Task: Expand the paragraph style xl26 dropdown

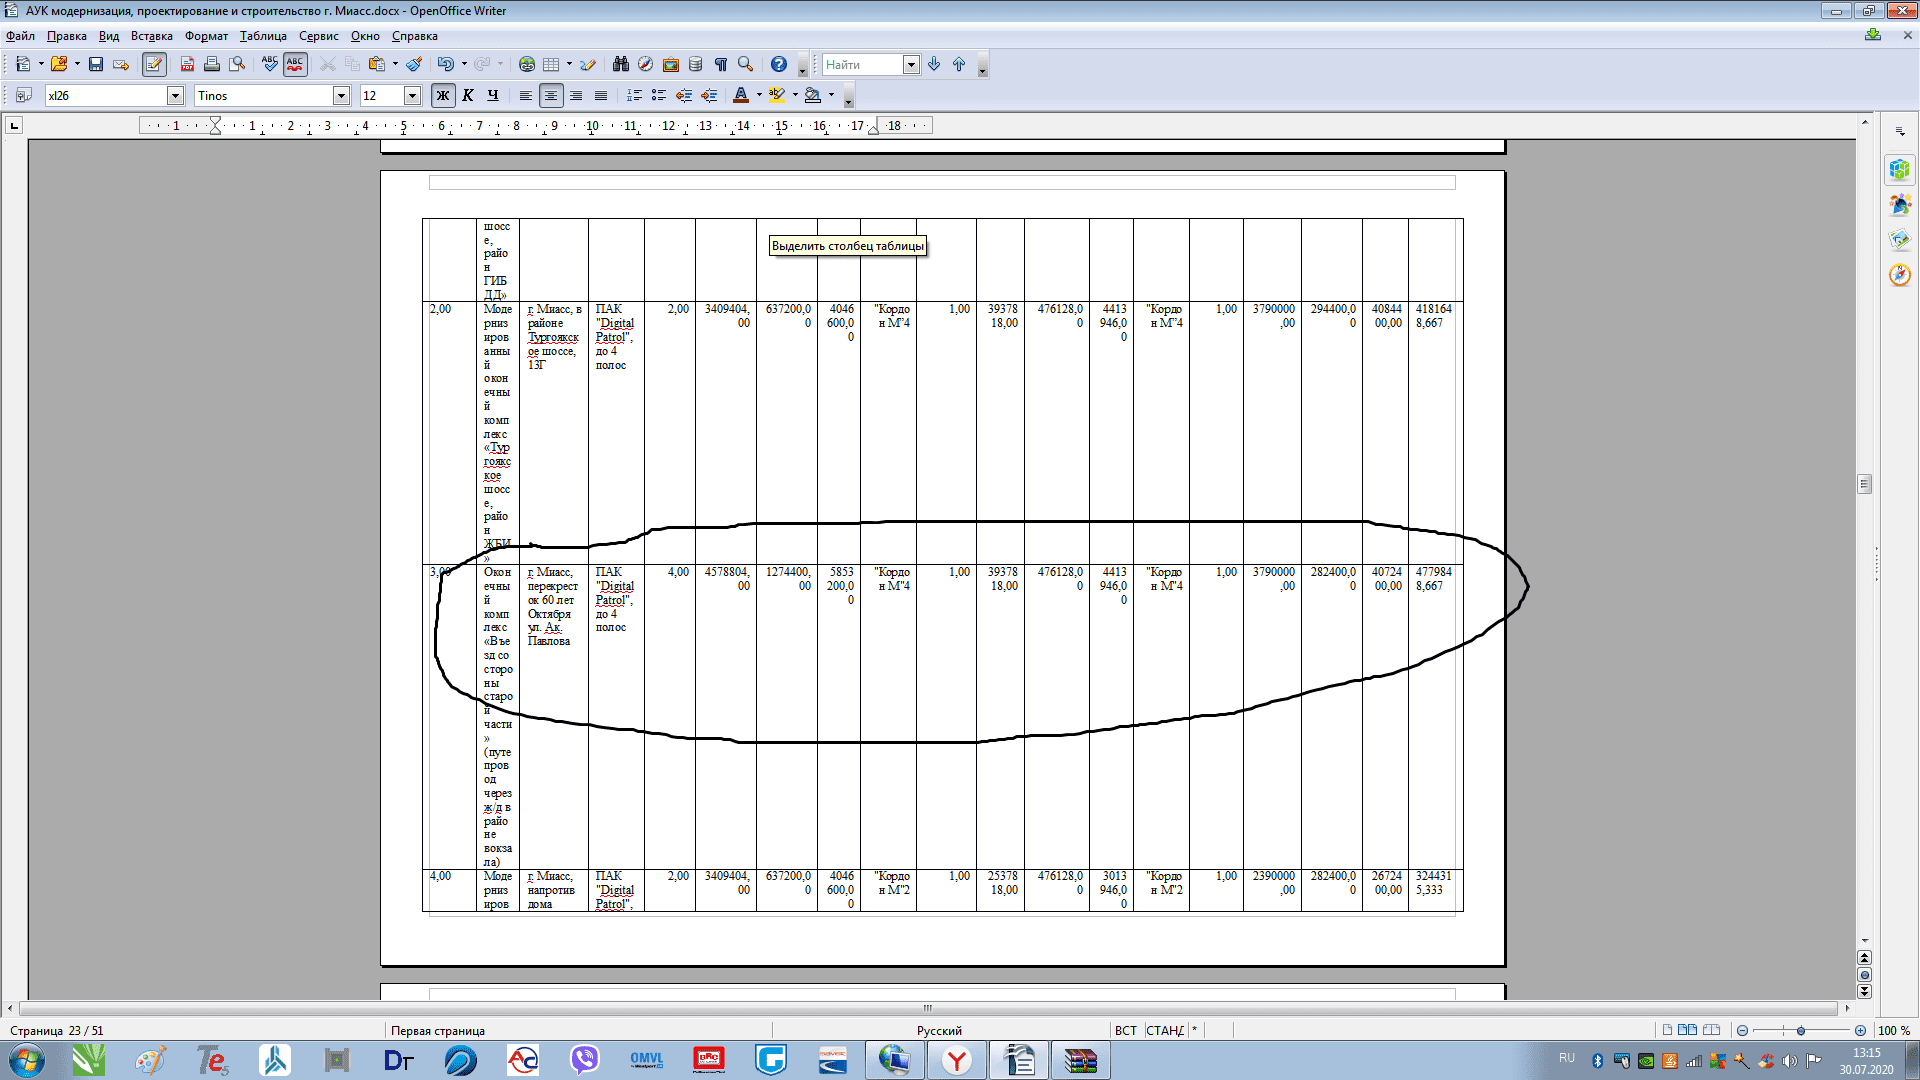Action: [175, 95]
